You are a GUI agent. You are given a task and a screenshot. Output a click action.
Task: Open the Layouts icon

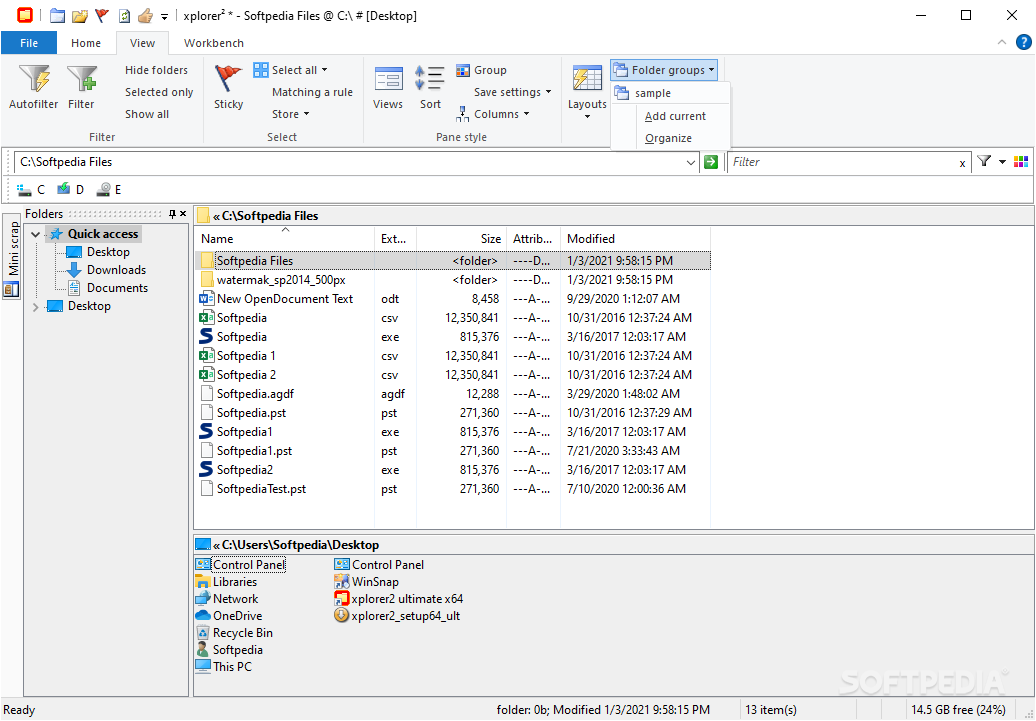(x=587, y=79)
